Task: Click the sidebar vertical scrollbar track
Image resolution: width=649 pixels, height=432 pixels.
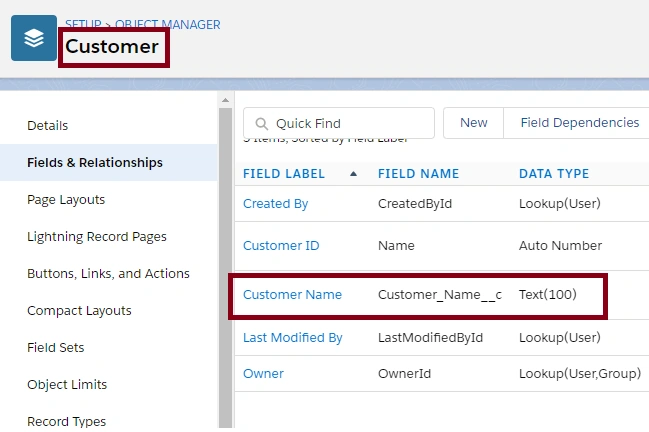Action: point(225,268)
